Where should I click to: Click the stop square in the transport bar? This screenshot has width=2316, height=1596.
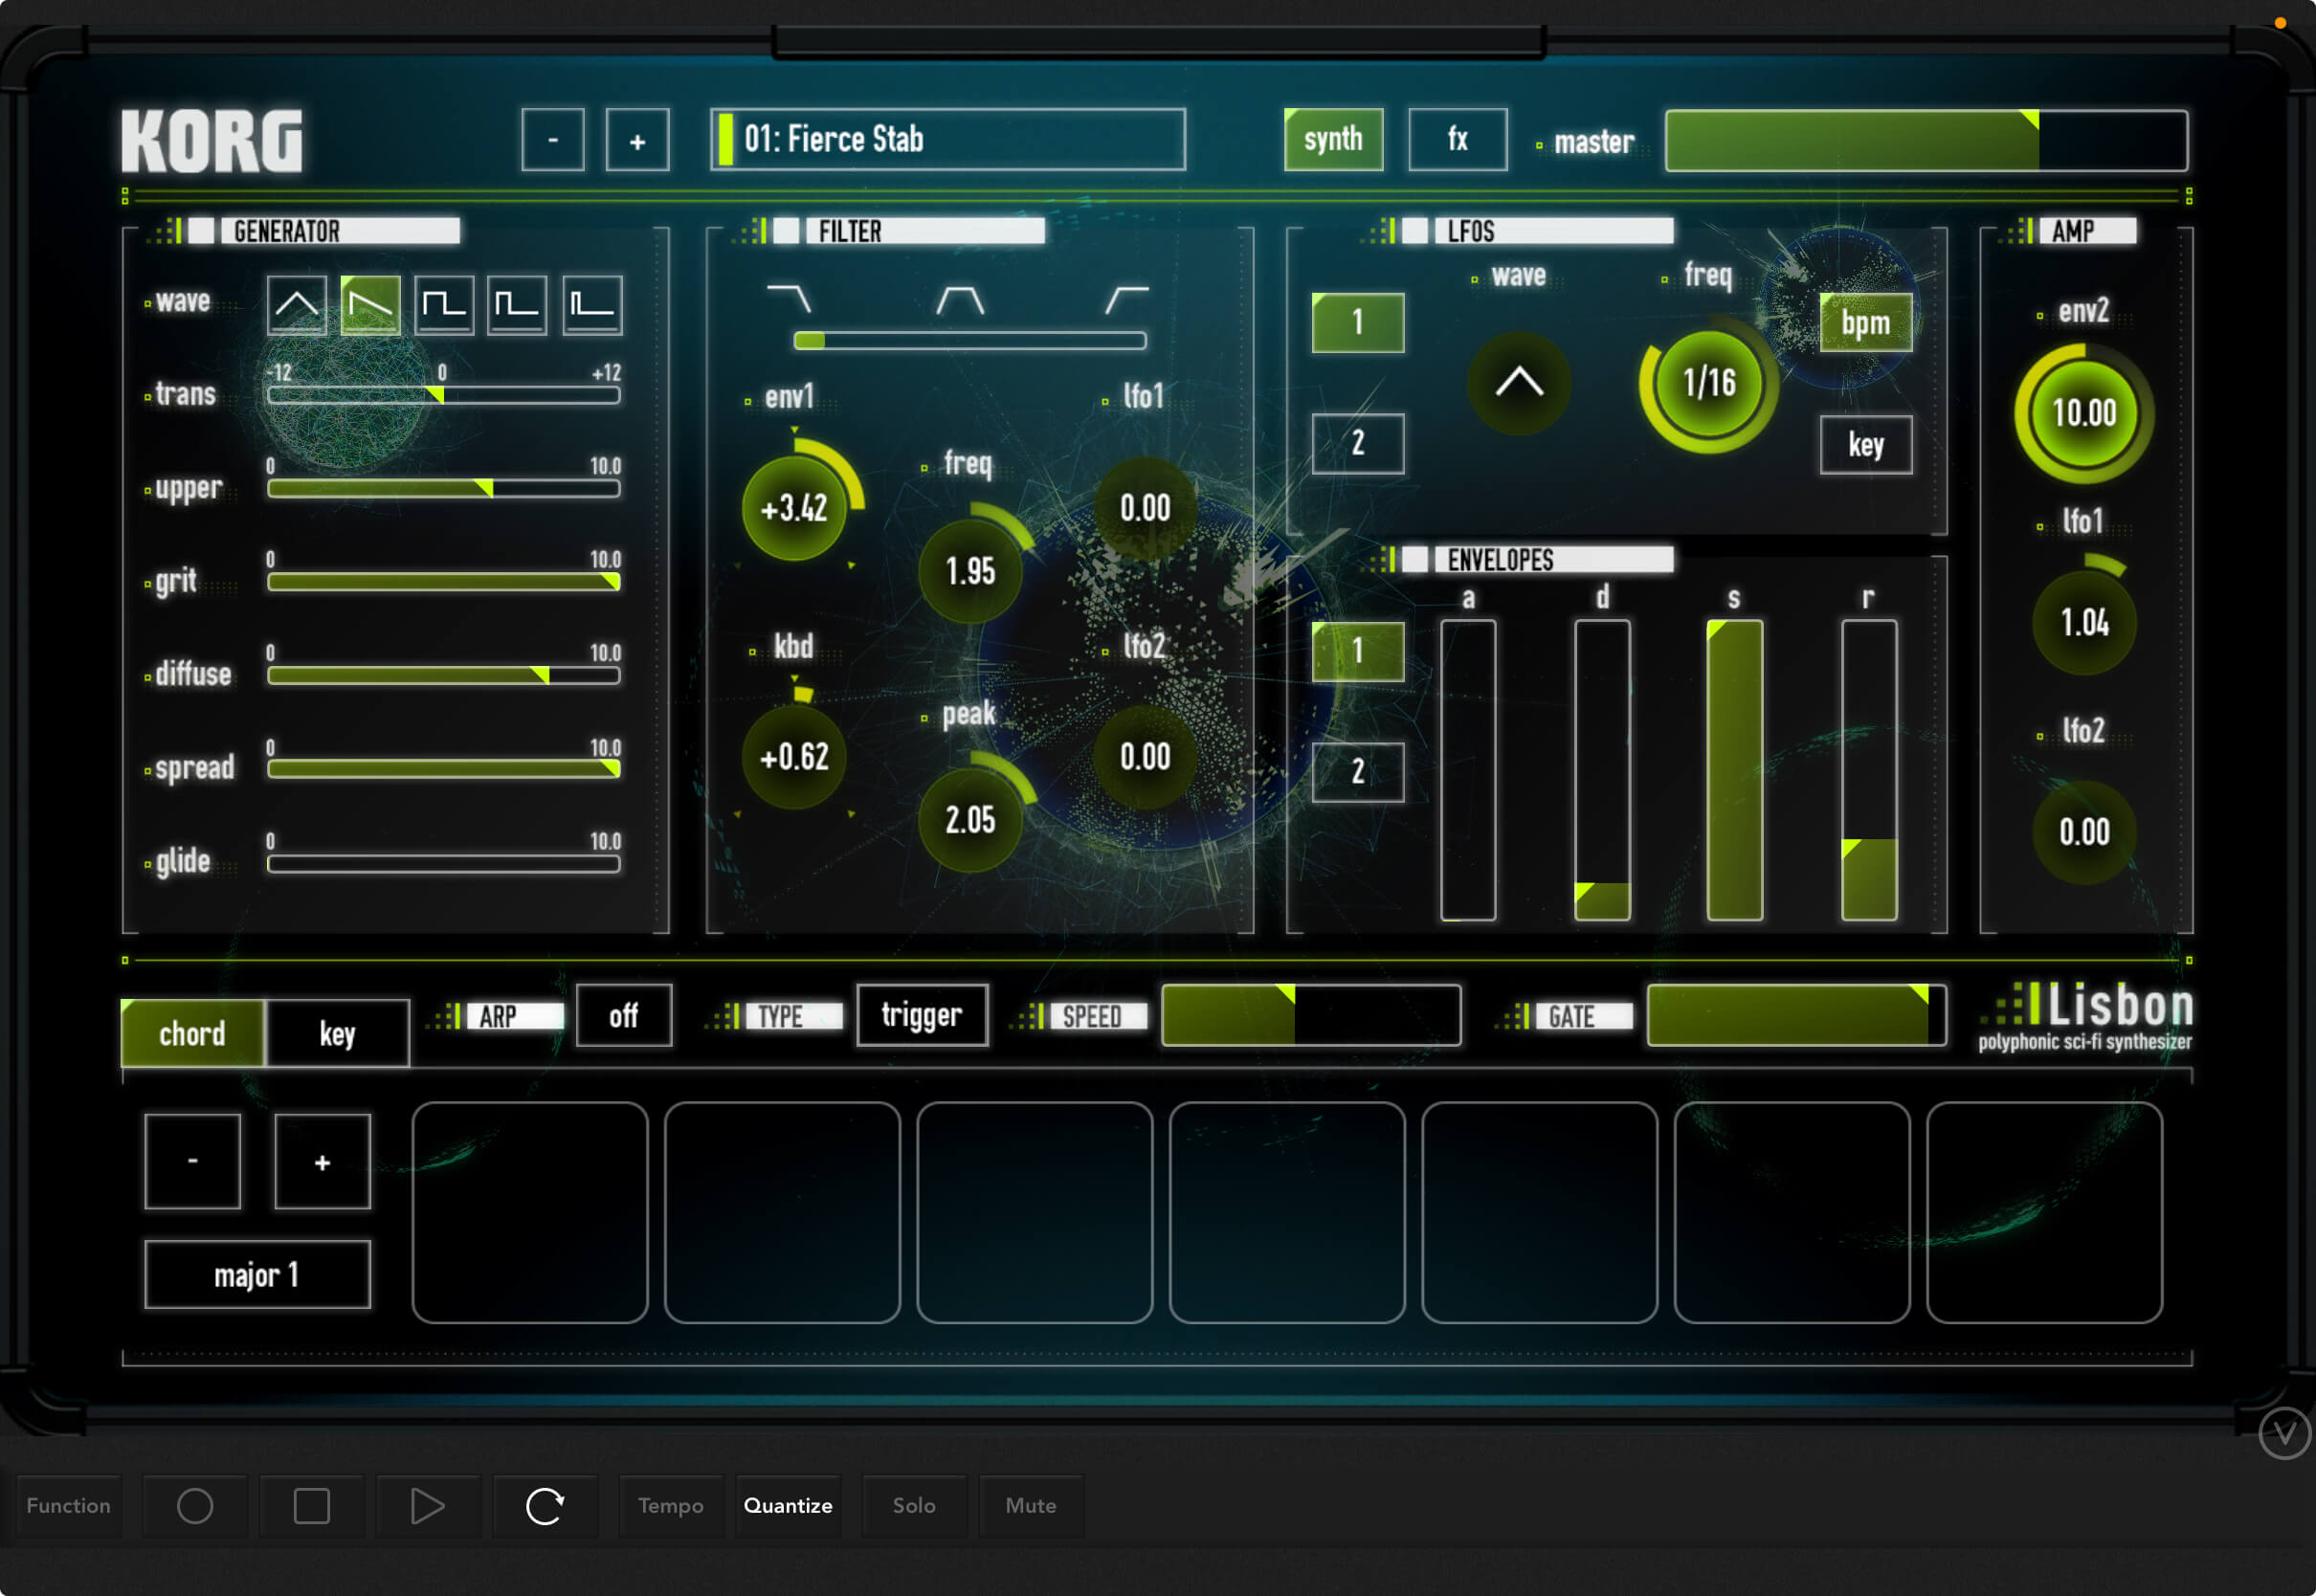(311, 1505)
